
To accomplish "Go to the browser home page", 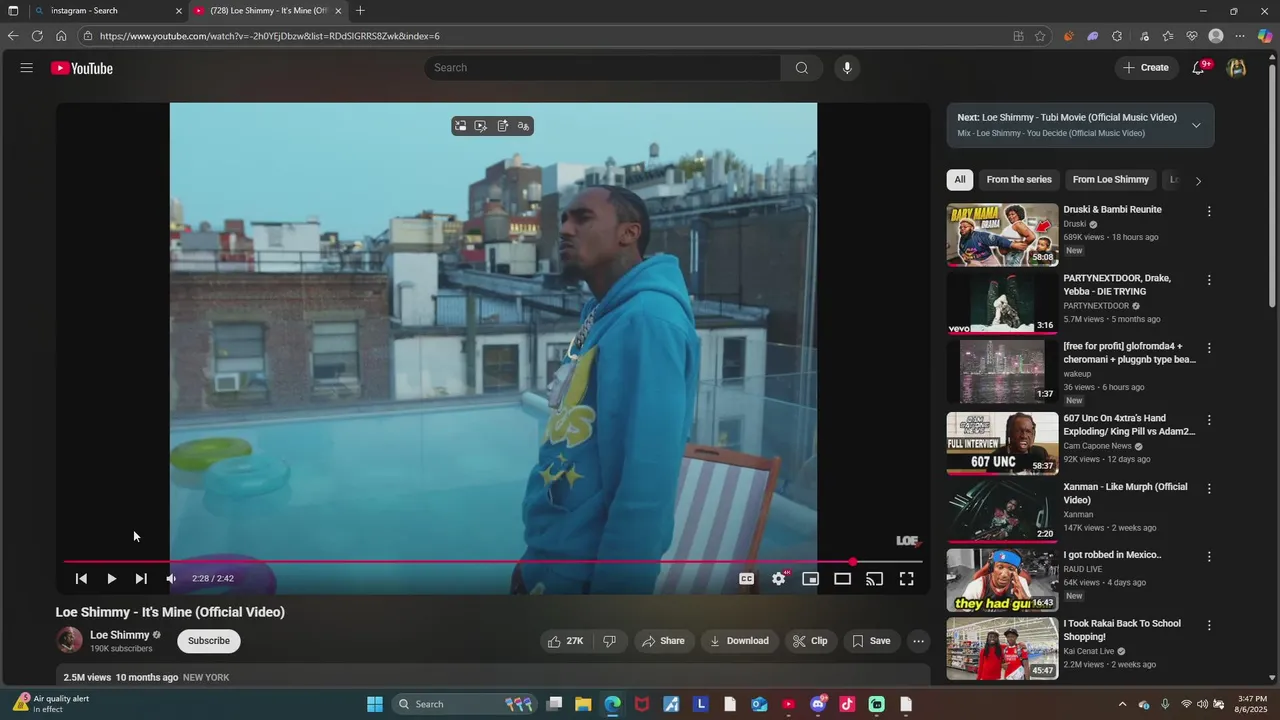I will coord(61,36).
